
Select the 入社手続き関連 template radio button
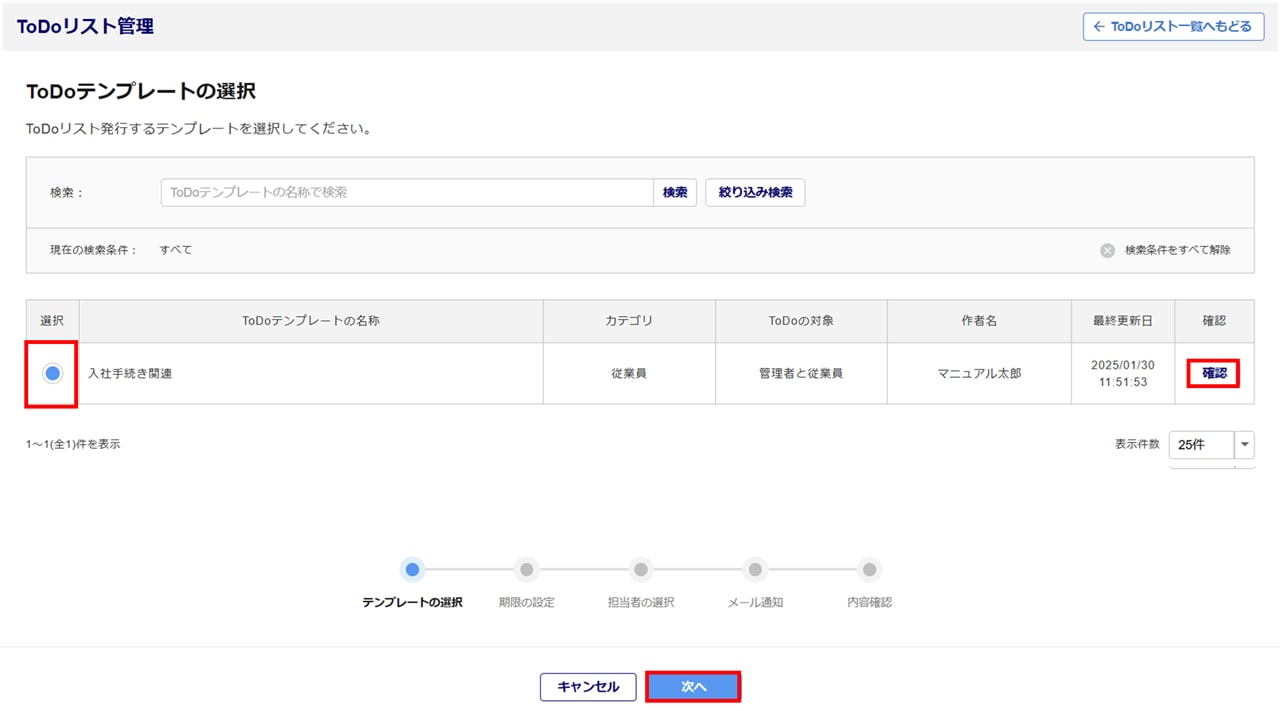[x=53, y=373]
